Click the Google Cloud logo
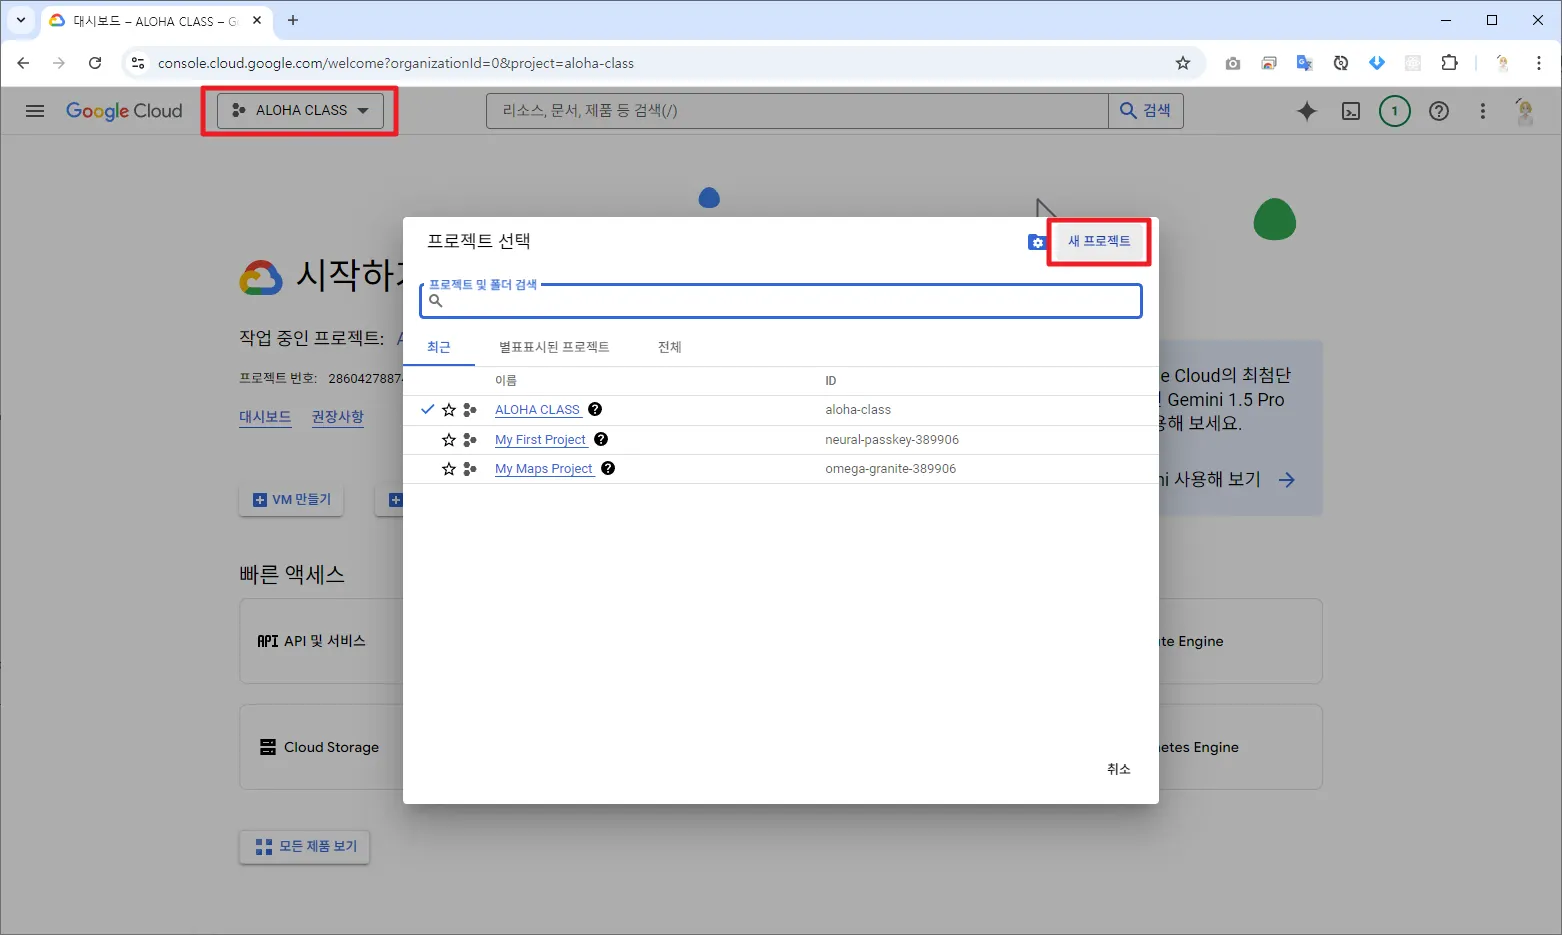The image size is (1562, 935). tap(124, 111)
